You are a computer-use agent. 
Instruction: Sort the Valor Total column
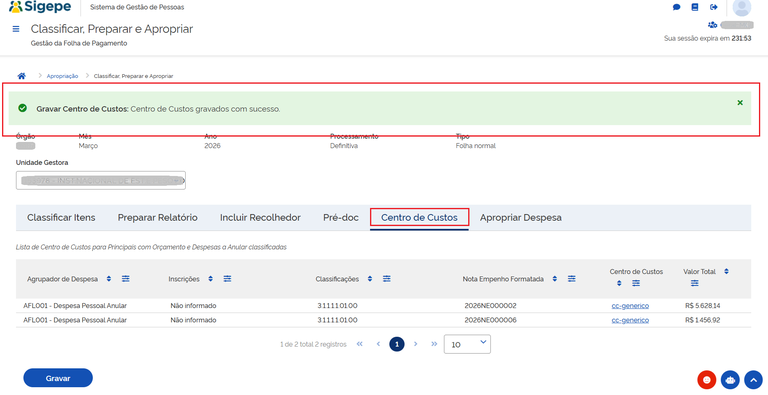(726, 272)
